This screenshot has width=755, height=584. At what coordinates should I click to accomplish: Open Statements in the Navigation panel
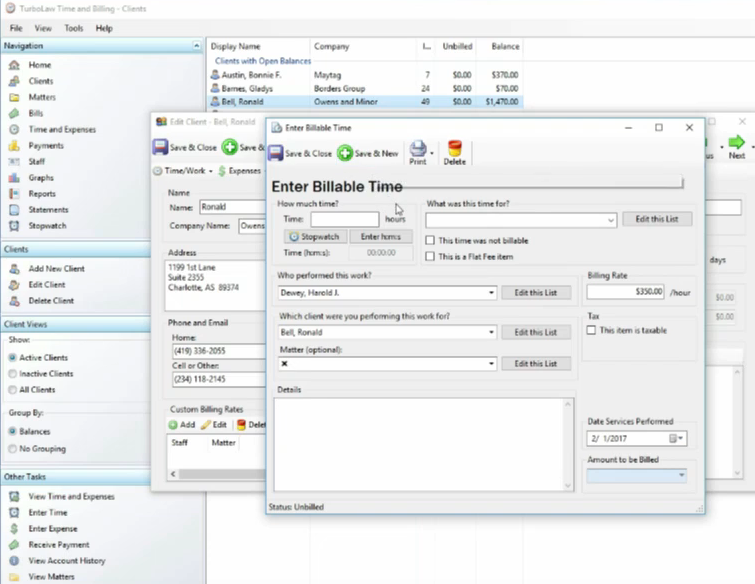48,209
